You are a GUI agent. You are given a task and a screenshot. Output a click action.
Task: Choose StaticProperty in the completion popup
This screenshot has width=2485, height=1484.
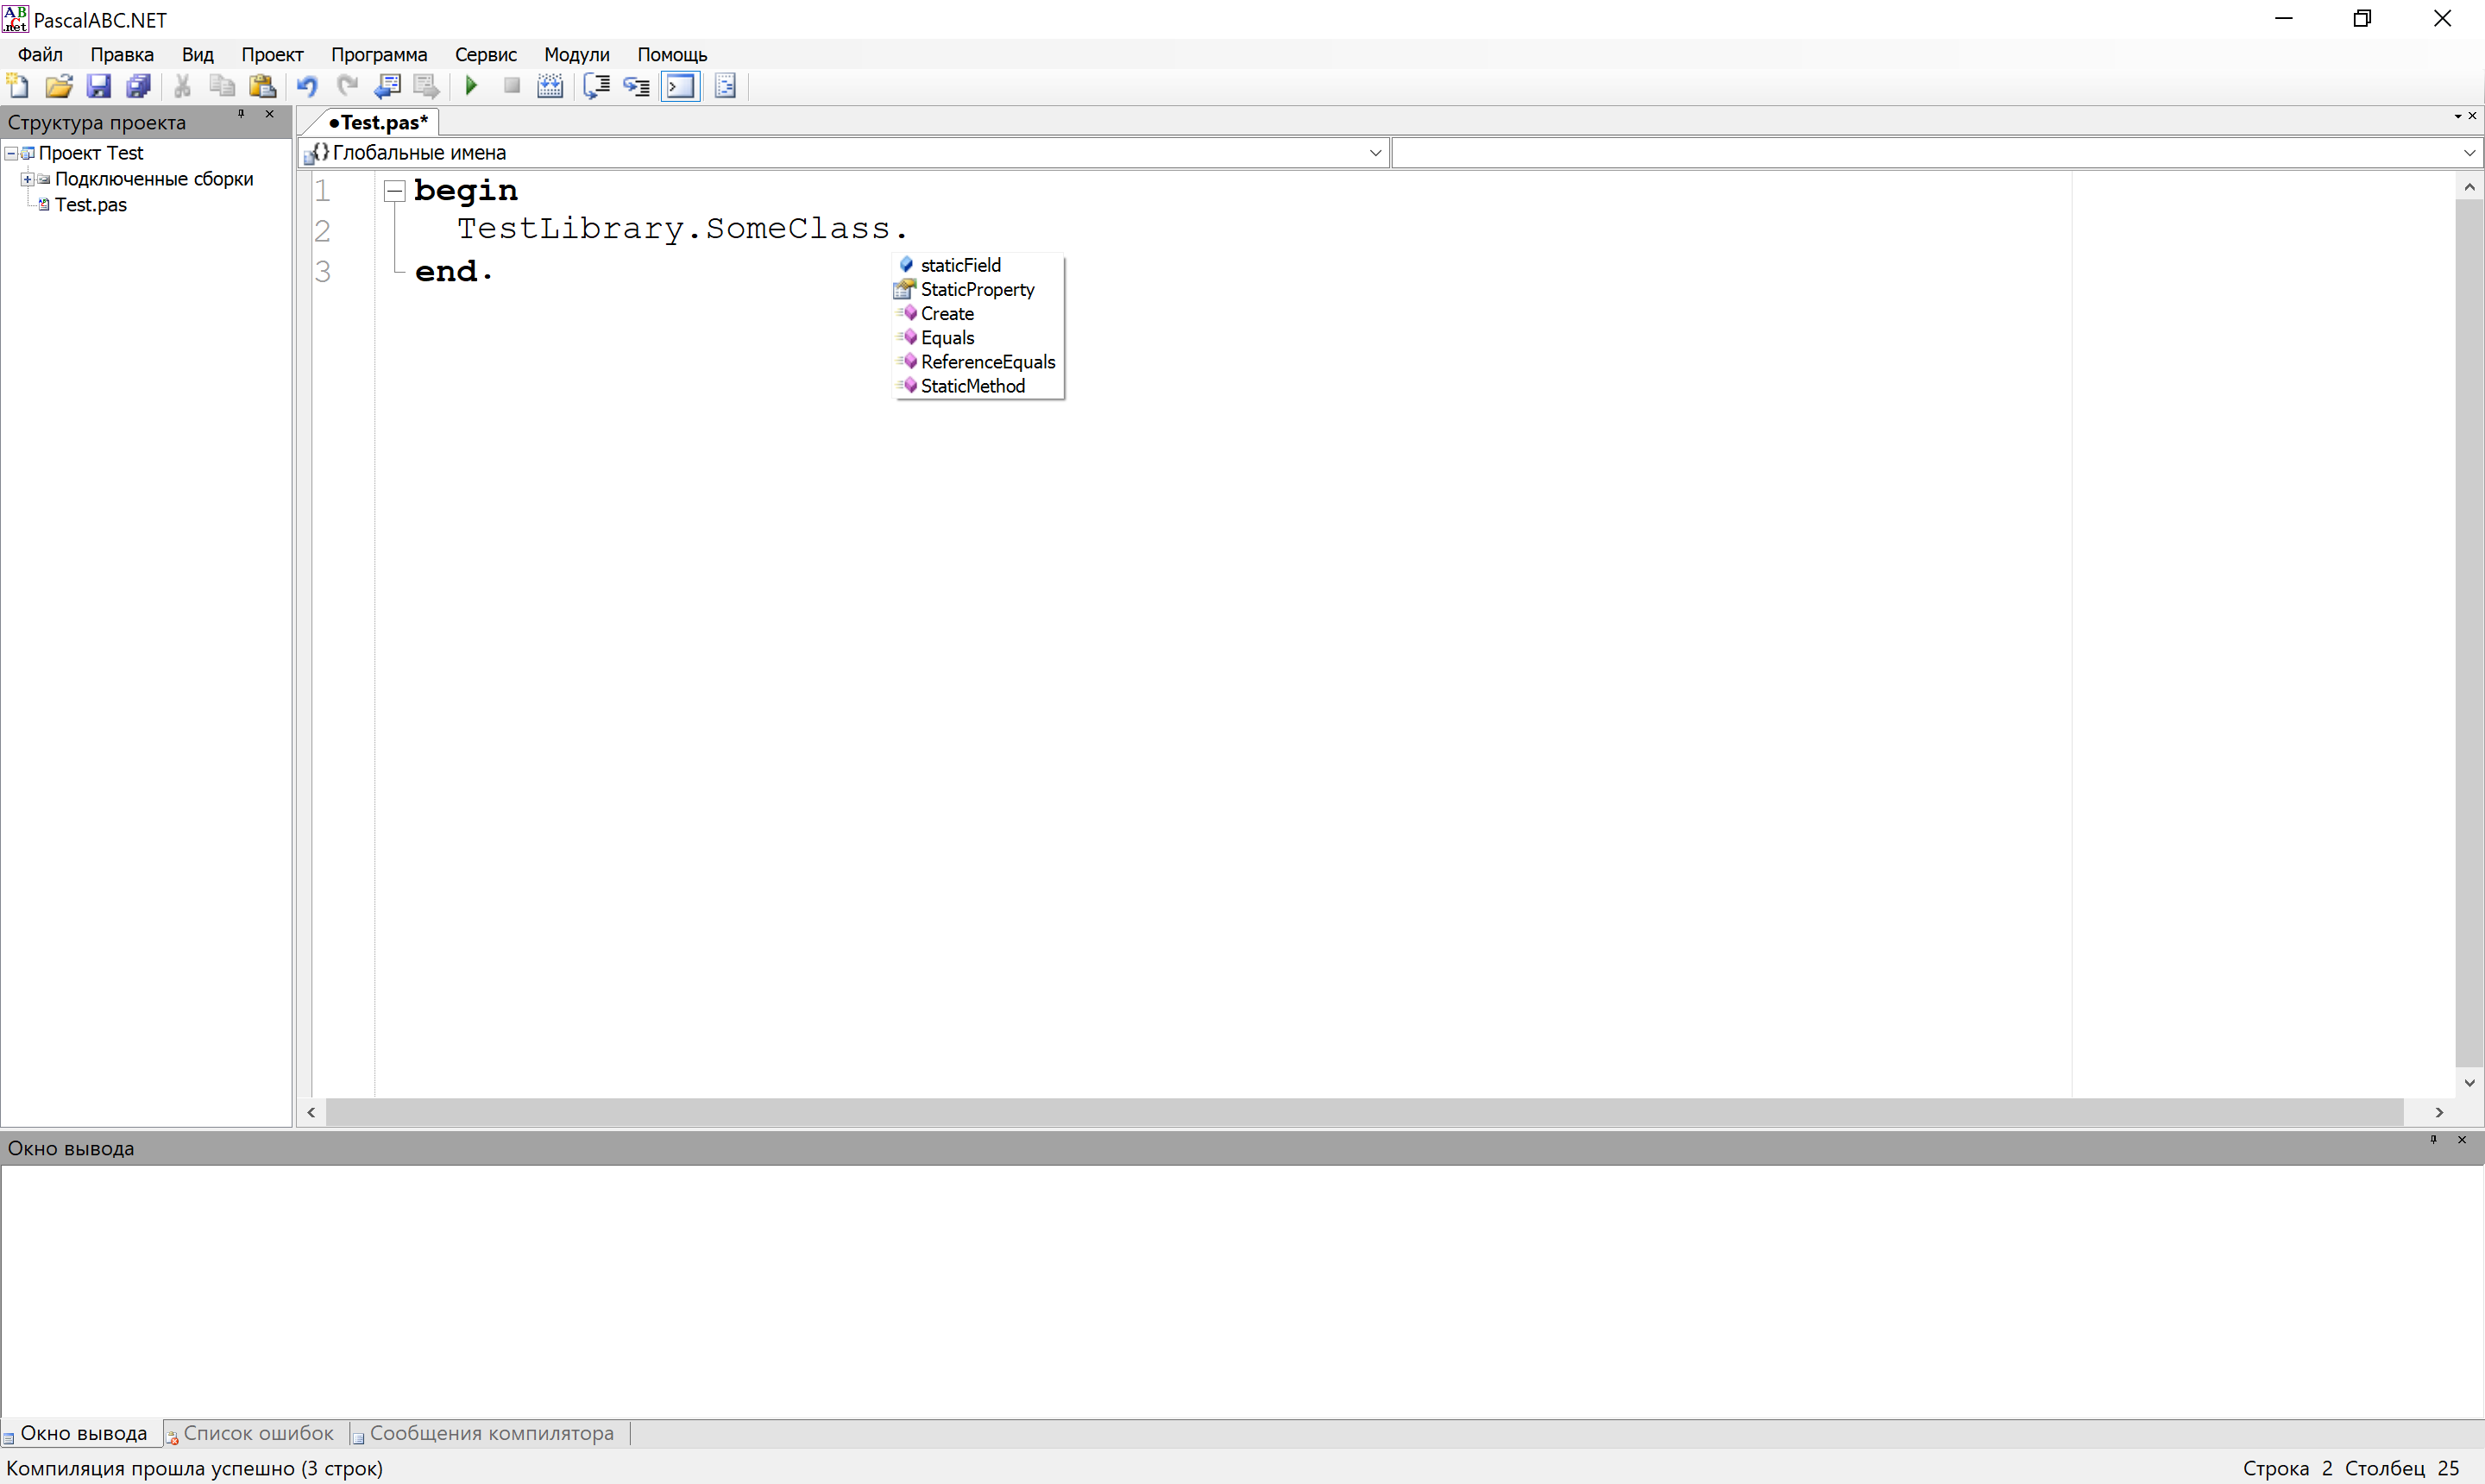coord(977,289)
